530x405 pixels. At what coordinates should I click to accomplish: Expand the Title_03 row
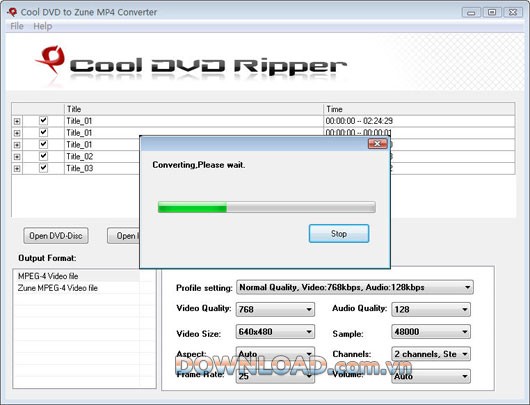17,169
